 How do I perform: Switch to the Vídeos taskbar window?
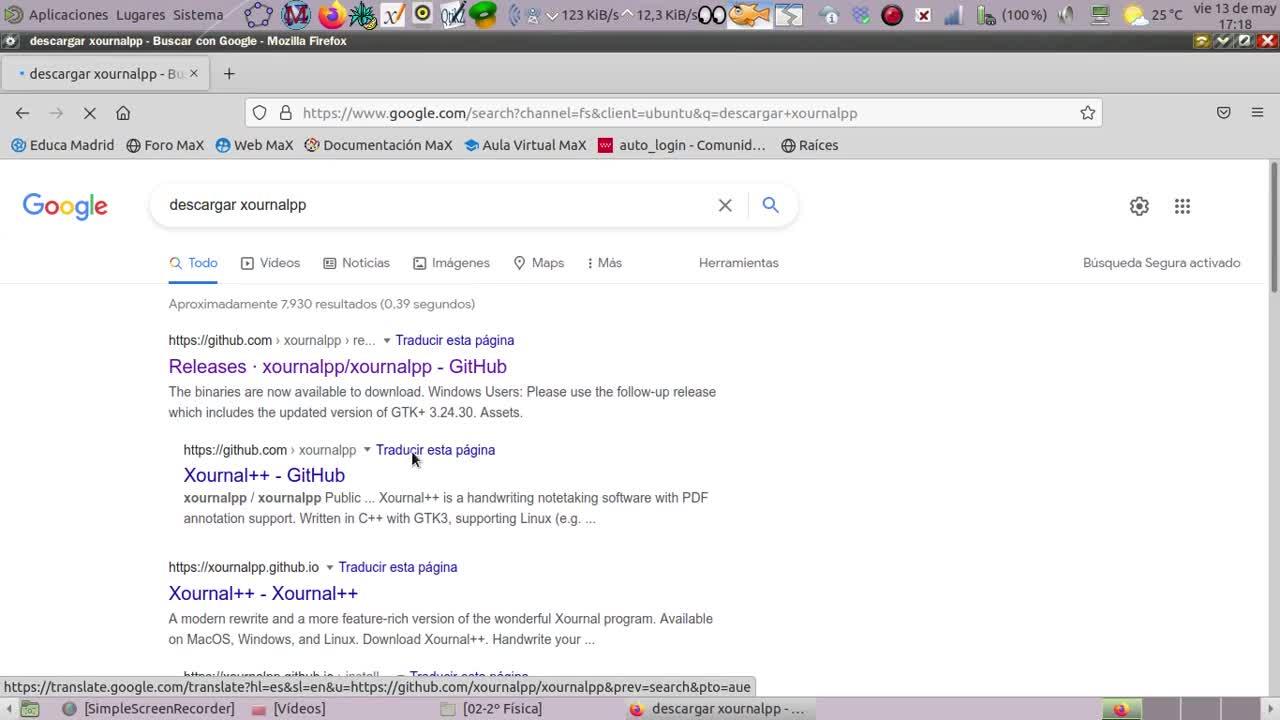[x=289, y=709]
